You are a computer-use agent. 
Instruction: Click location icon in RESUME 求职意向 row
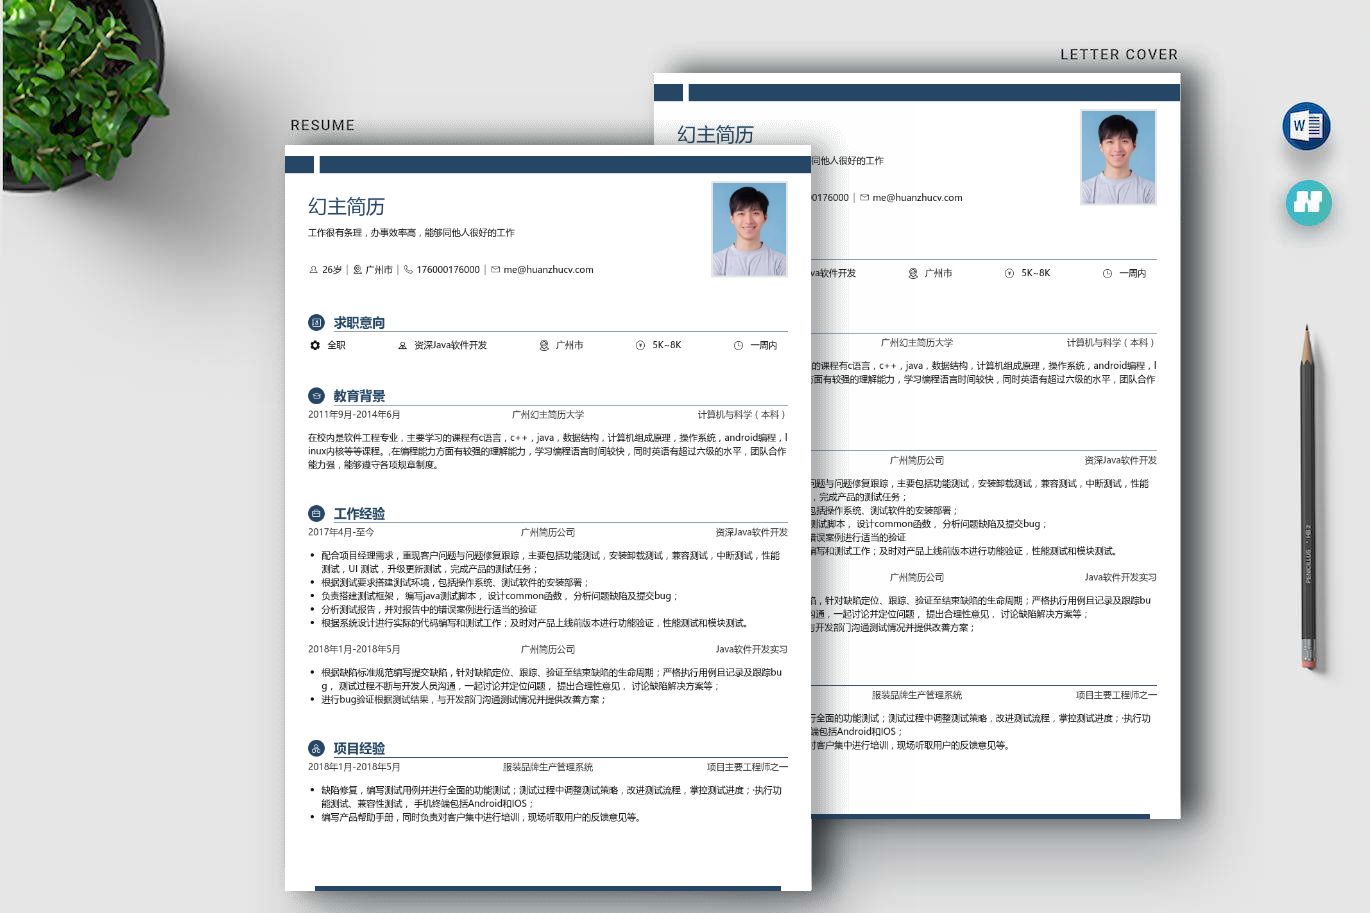(x=544, y=346)
